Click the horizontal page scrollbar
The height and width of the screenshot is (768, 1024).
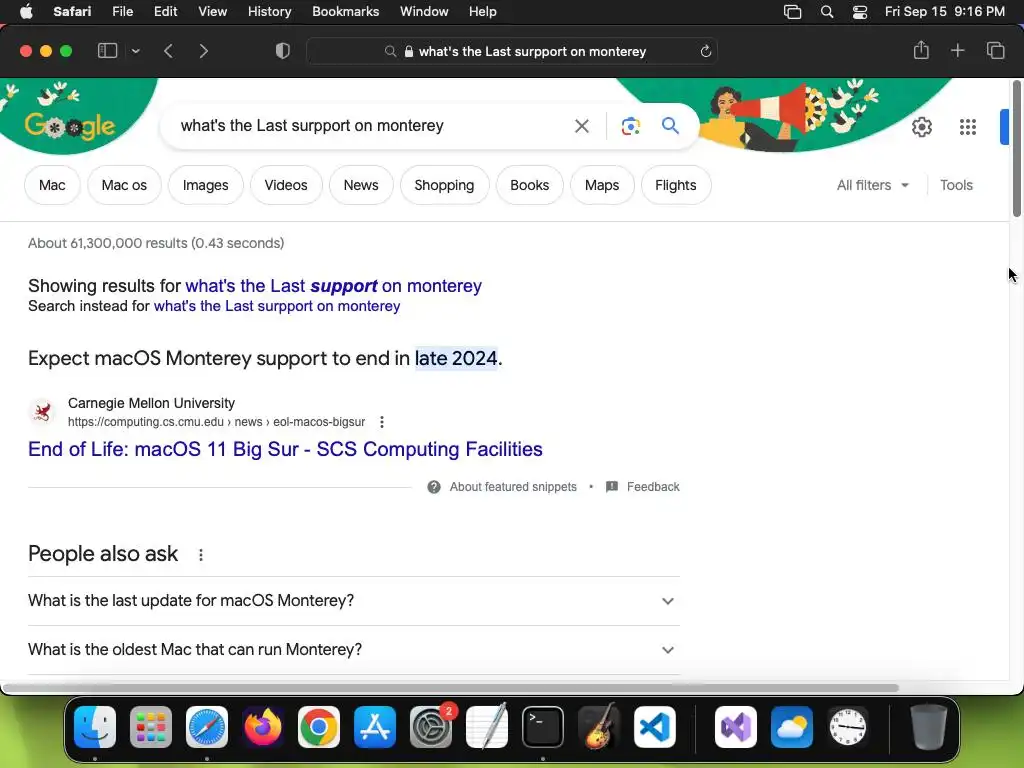click(x=451, y=688)
